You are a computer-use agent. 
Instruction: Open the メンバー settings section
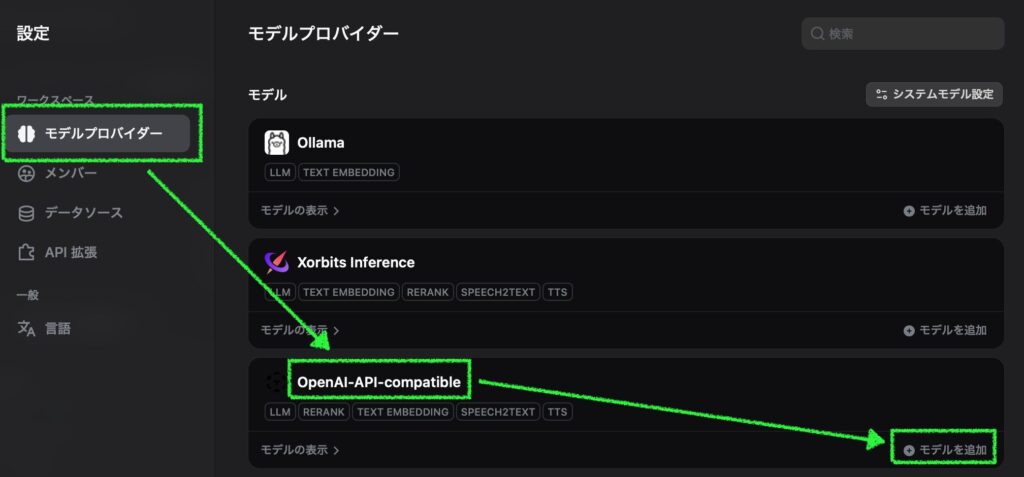pyautogui.click(x=70, y=173)
